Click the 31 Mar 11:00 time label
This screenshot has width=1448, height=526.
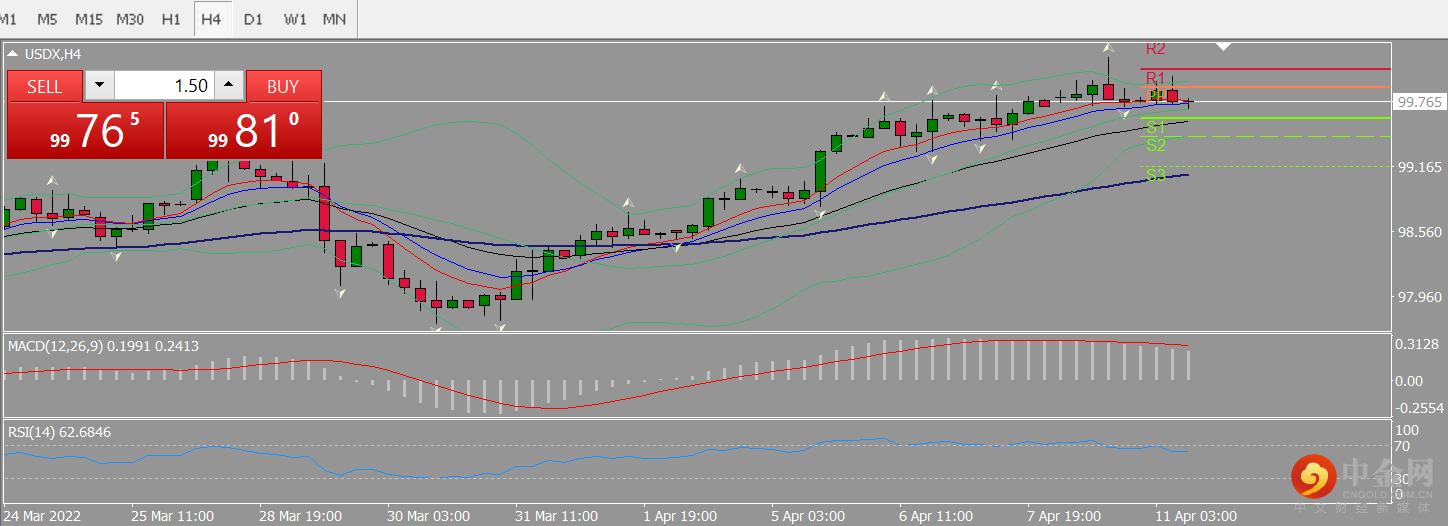point(558,516)
